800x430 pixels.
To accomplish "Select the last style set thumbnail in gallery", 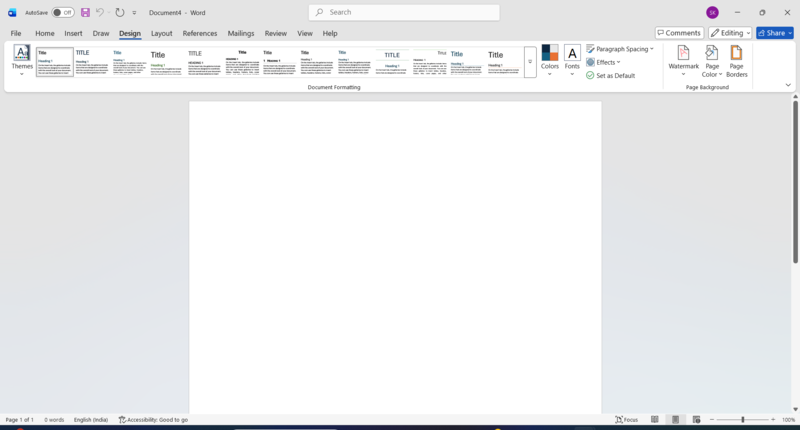I will pyautogui.click(x=504, y=62).
